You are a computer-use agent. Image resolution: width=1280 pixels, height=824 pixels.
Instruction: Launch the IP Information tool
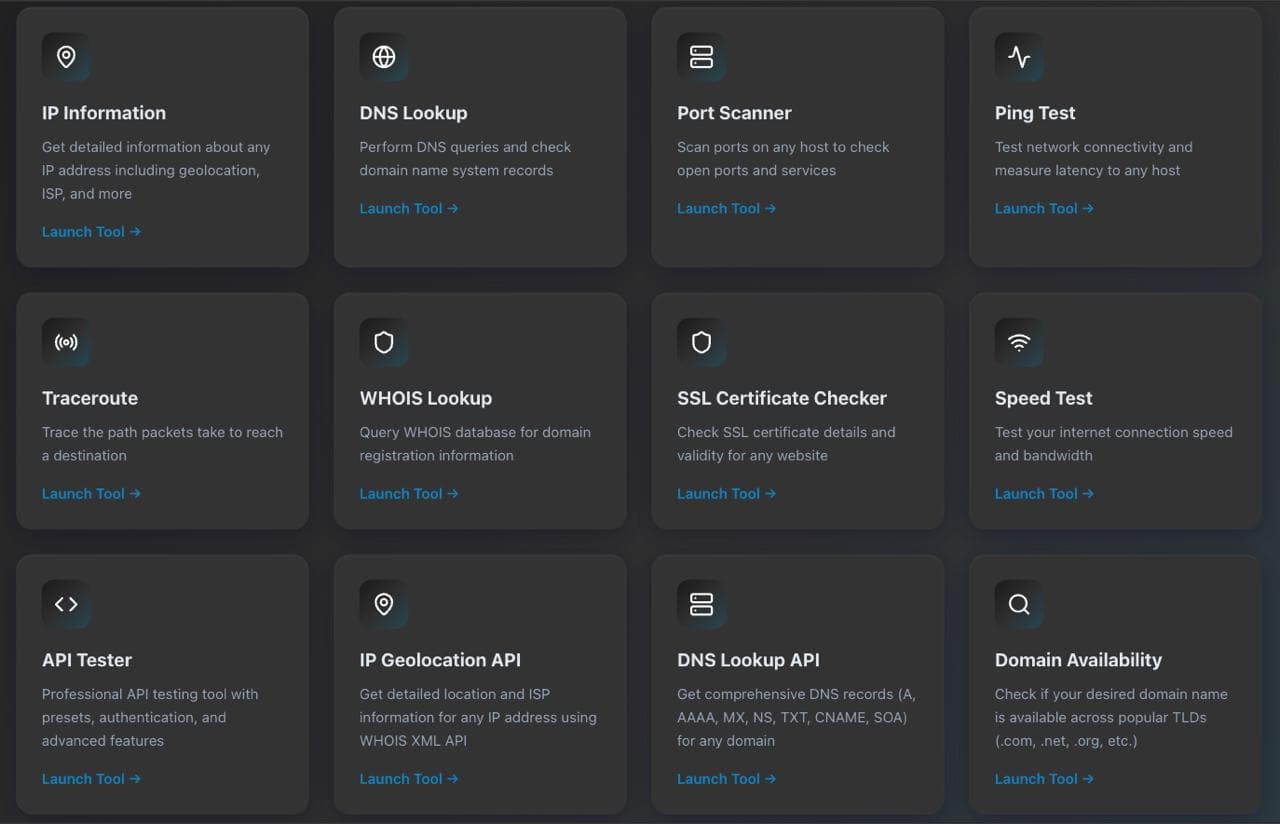pyautogui.click(x=91, y=231)
